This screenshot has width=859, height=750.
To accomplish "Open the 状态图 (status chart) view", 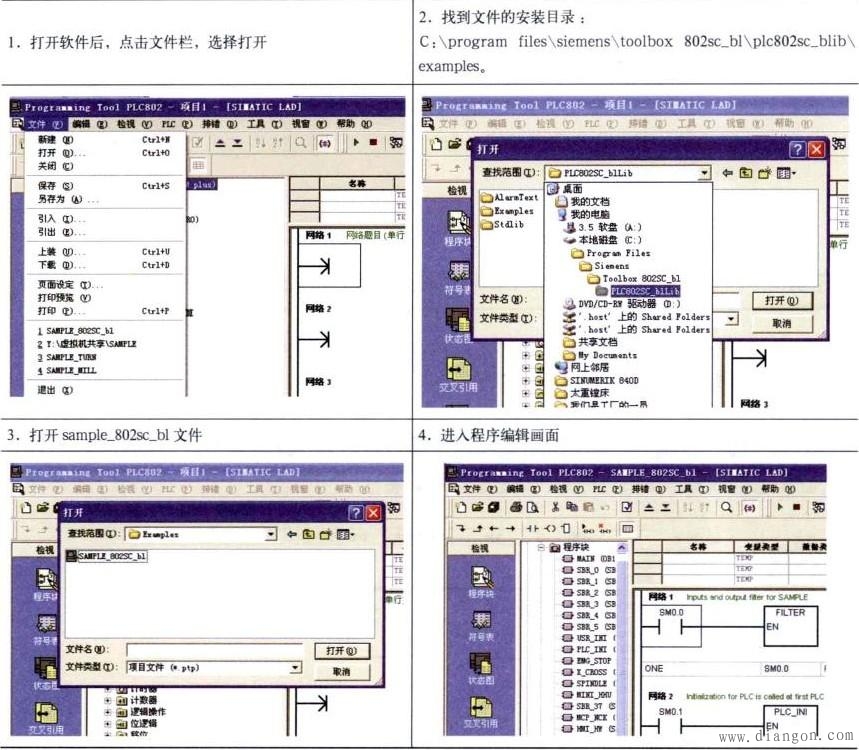I will tap(481, 662).
